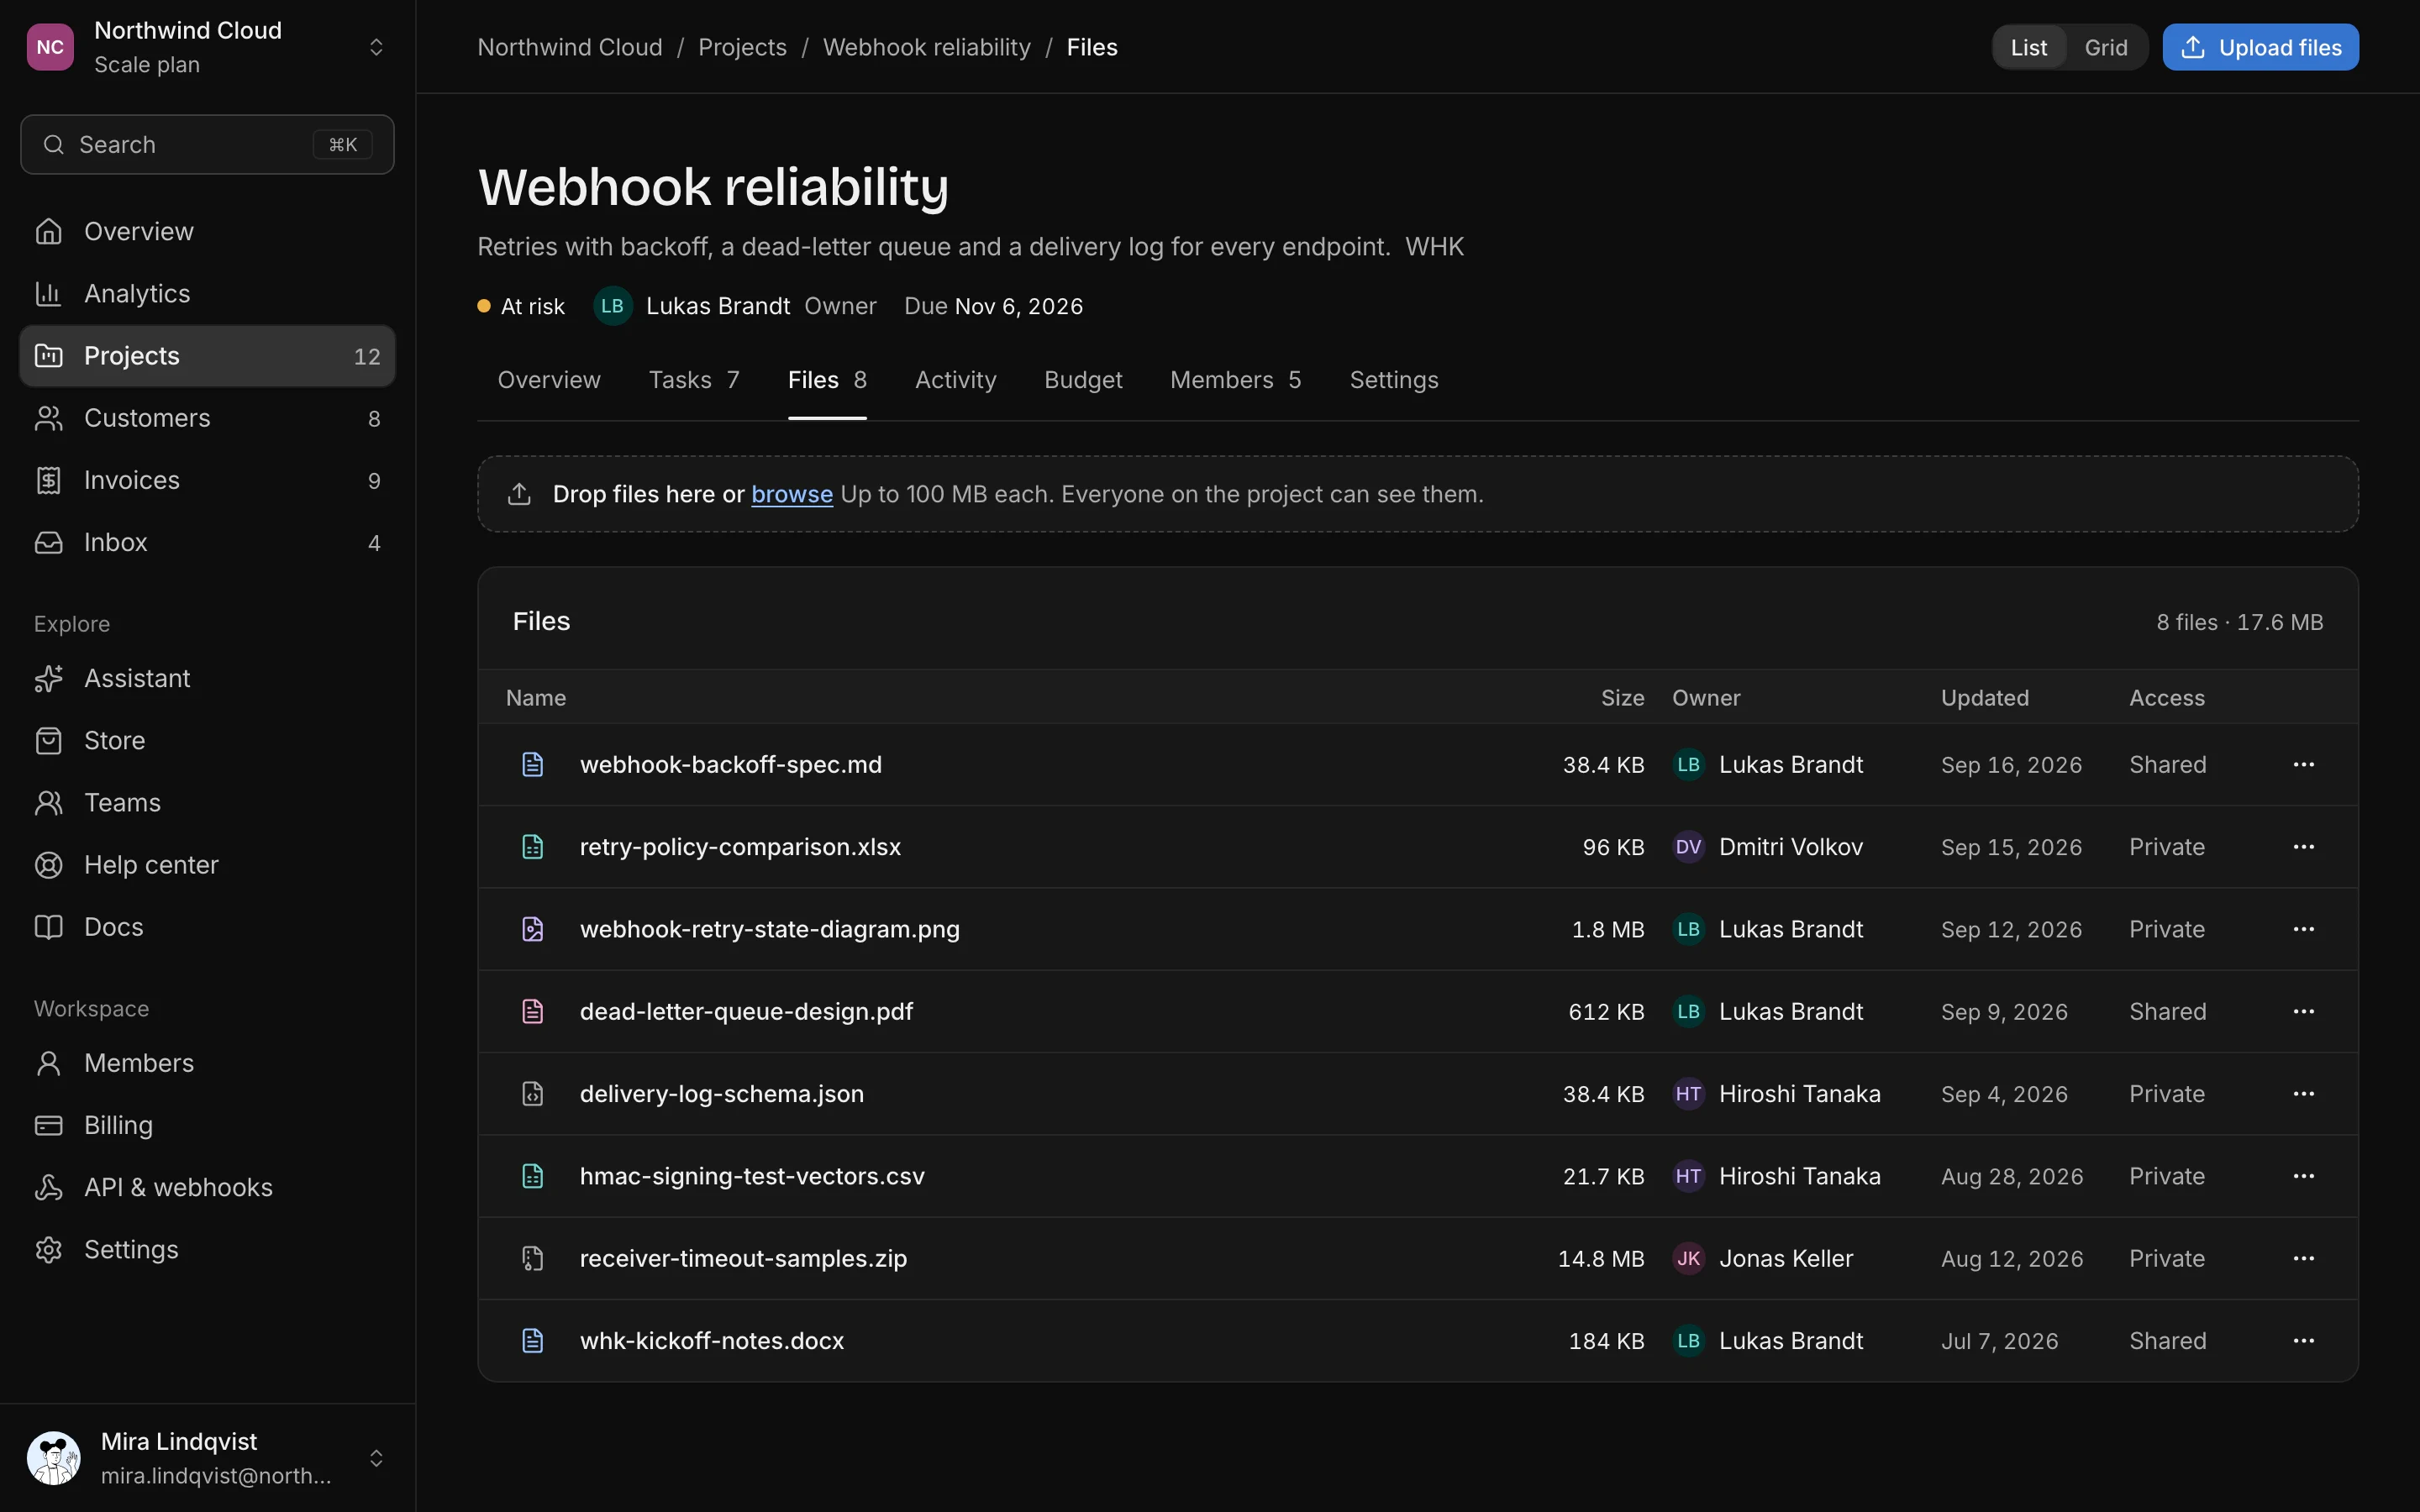Click the Help center lifebuoy icon
The height and width of the screenshot is (1512, 2420).
coord(48,864)
